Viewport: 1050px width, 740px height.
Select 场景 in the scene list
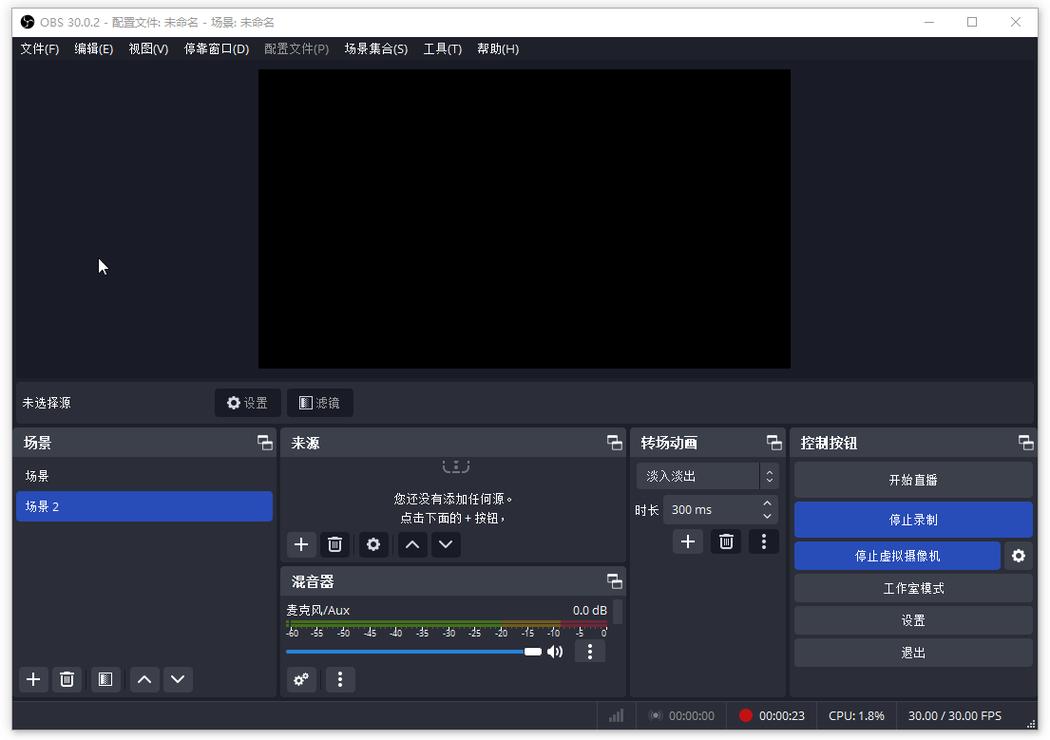pos(37,475)
